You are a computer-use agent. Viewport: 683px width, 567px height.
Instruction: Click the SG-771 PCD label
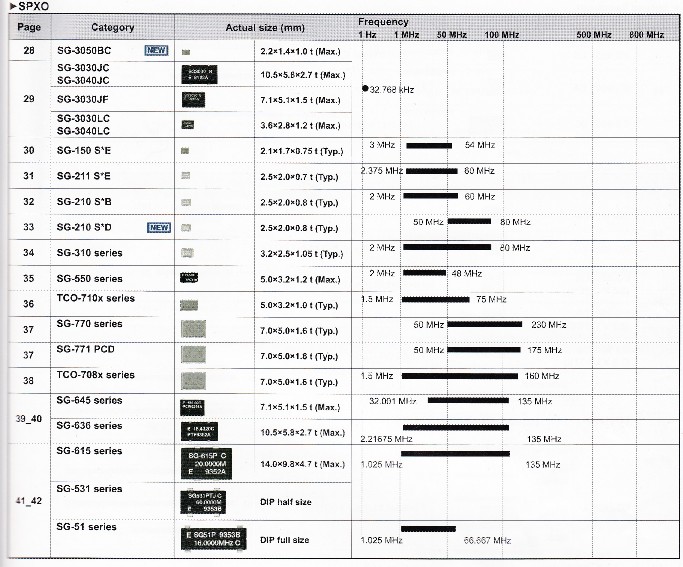[86, 349]
